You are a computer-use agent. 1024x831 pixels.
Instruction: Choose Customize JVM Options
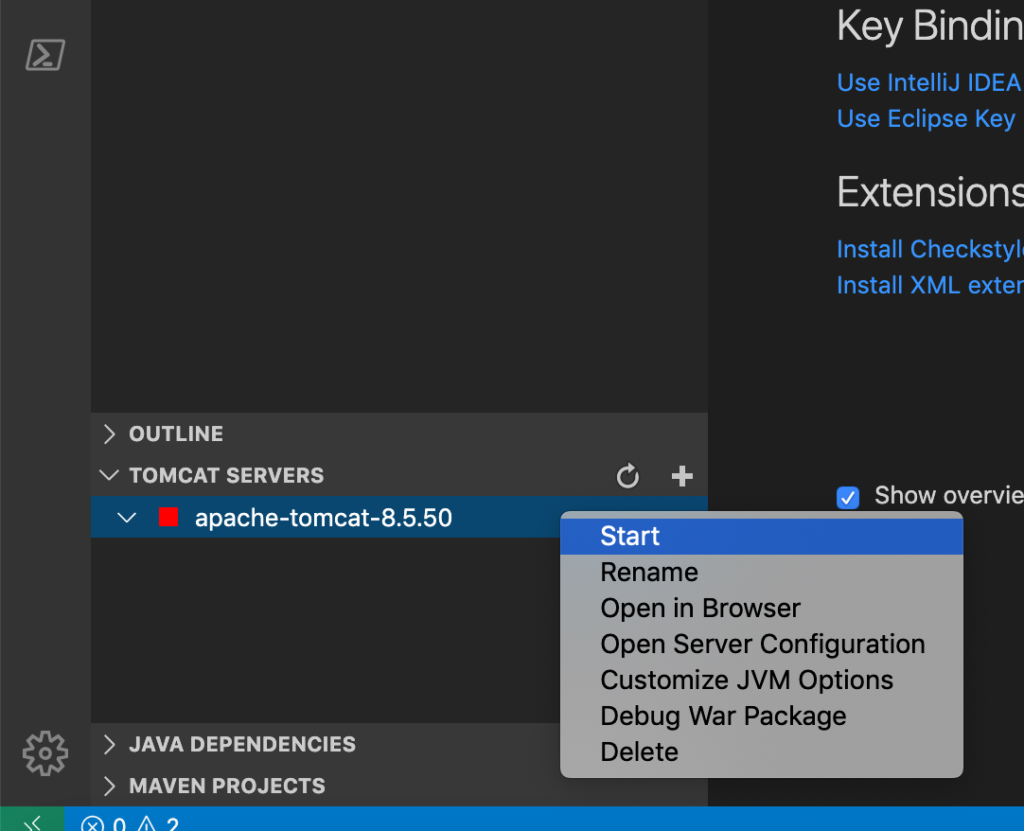[746, 679]
